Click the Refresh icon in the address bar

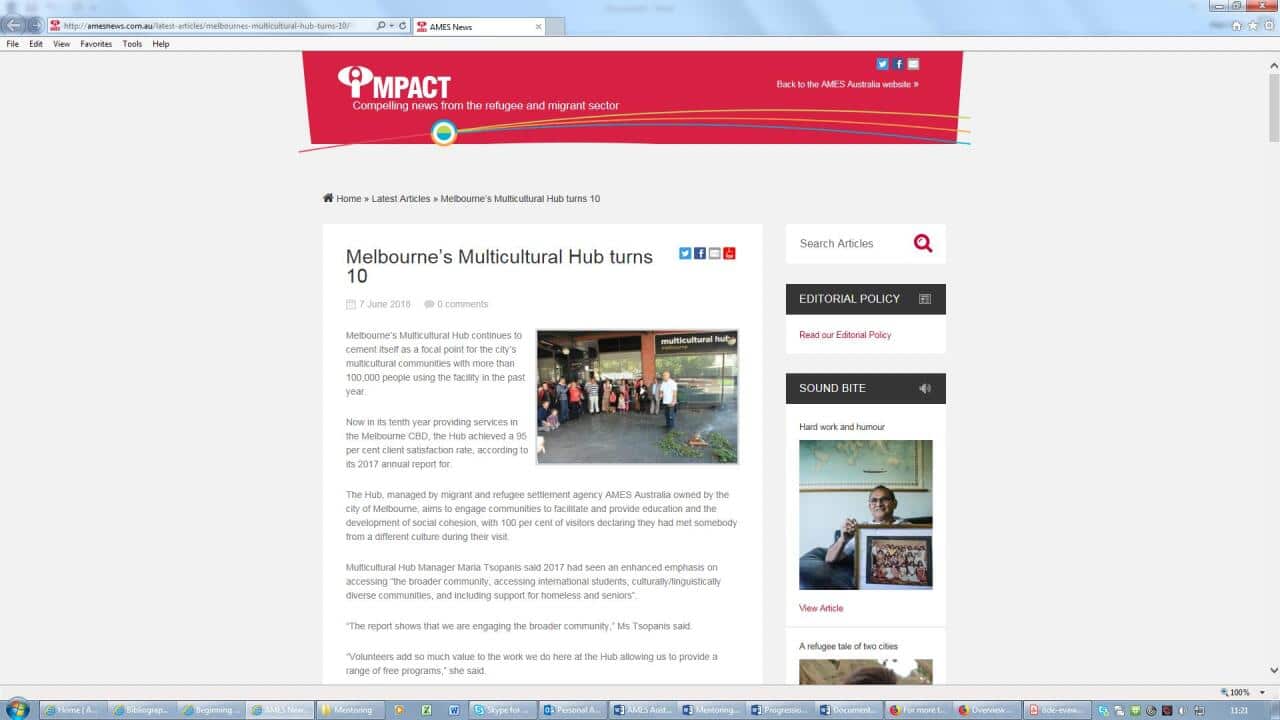(403, 26)
